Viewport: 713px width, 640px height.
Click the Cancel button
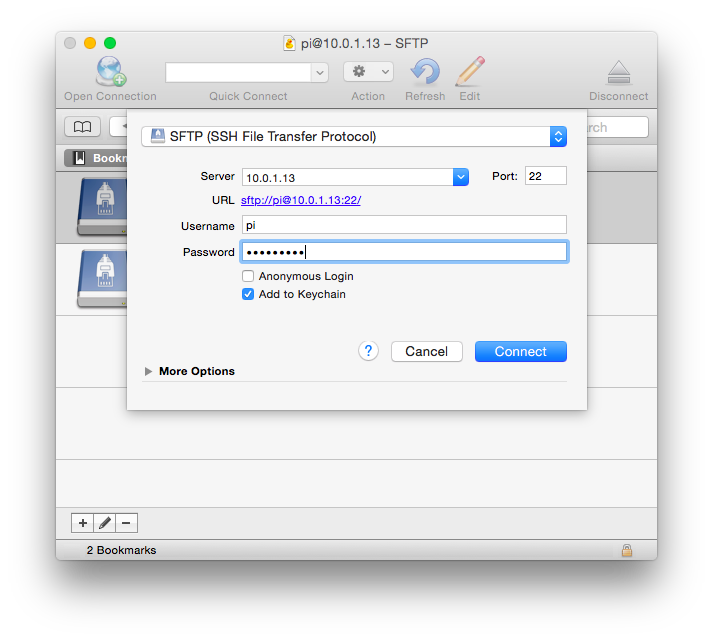pyautogui.click(x=427, y=352)
